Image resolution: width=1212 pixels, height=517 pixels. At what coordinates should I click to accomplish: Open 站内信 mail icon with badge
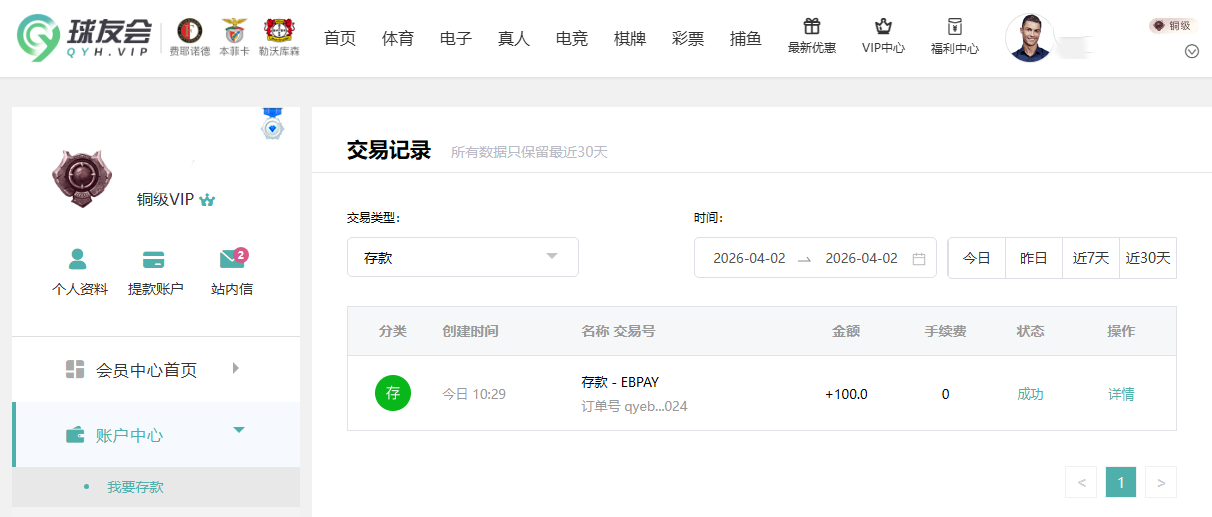(231, 260)
